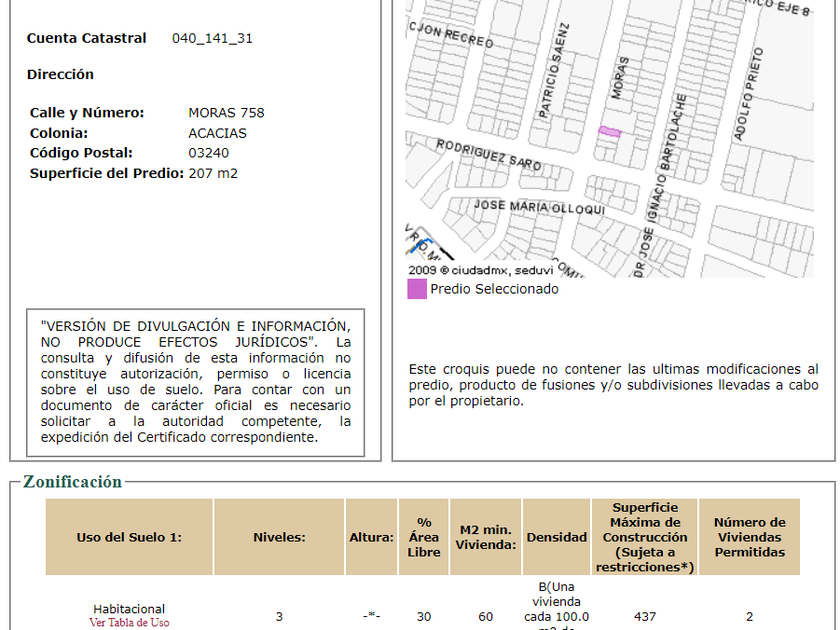Viewport: 840px width, 630px height.
Task: Click the map copyright text ciudadmx, seduvi
Action: (x=481, y=271)
